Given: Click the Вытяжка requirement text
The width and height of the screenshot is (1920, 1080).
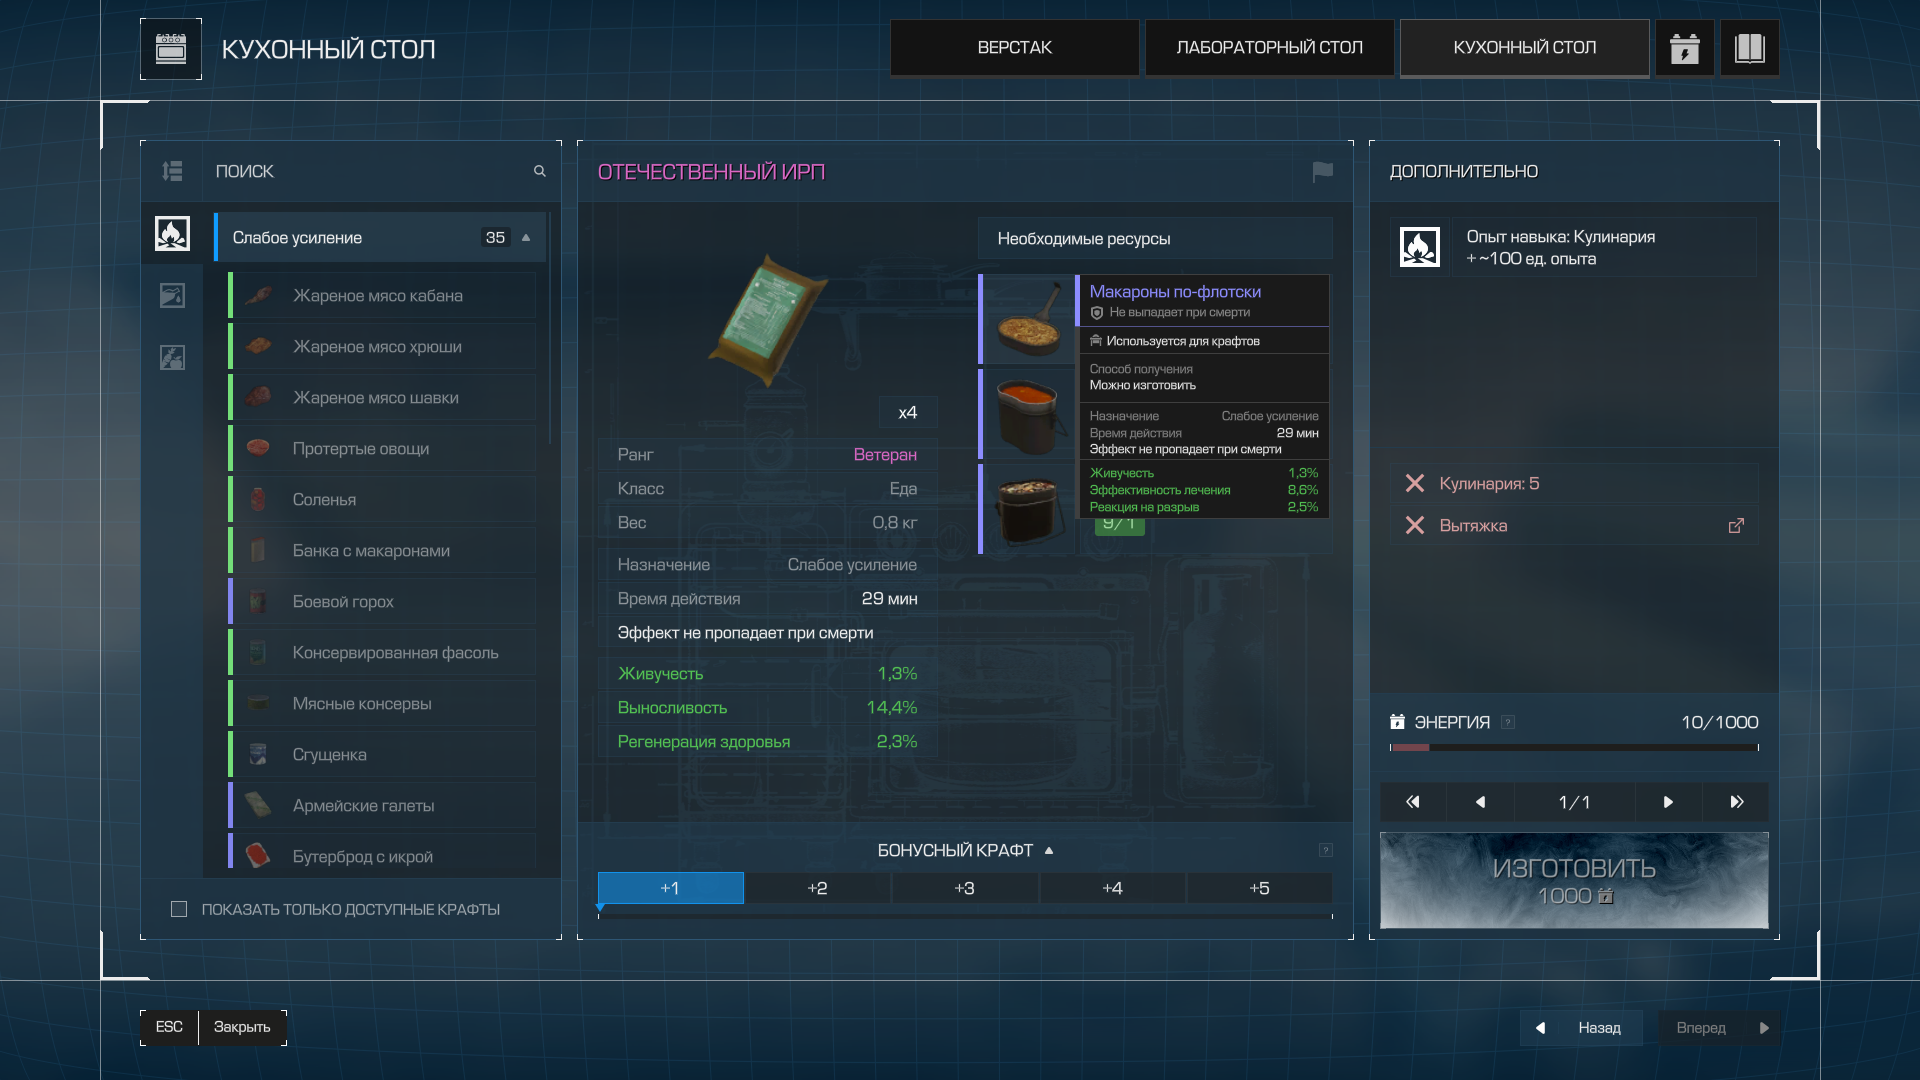Looking at the screenshot, I should pyautogui.click(x=1473, y=526).
